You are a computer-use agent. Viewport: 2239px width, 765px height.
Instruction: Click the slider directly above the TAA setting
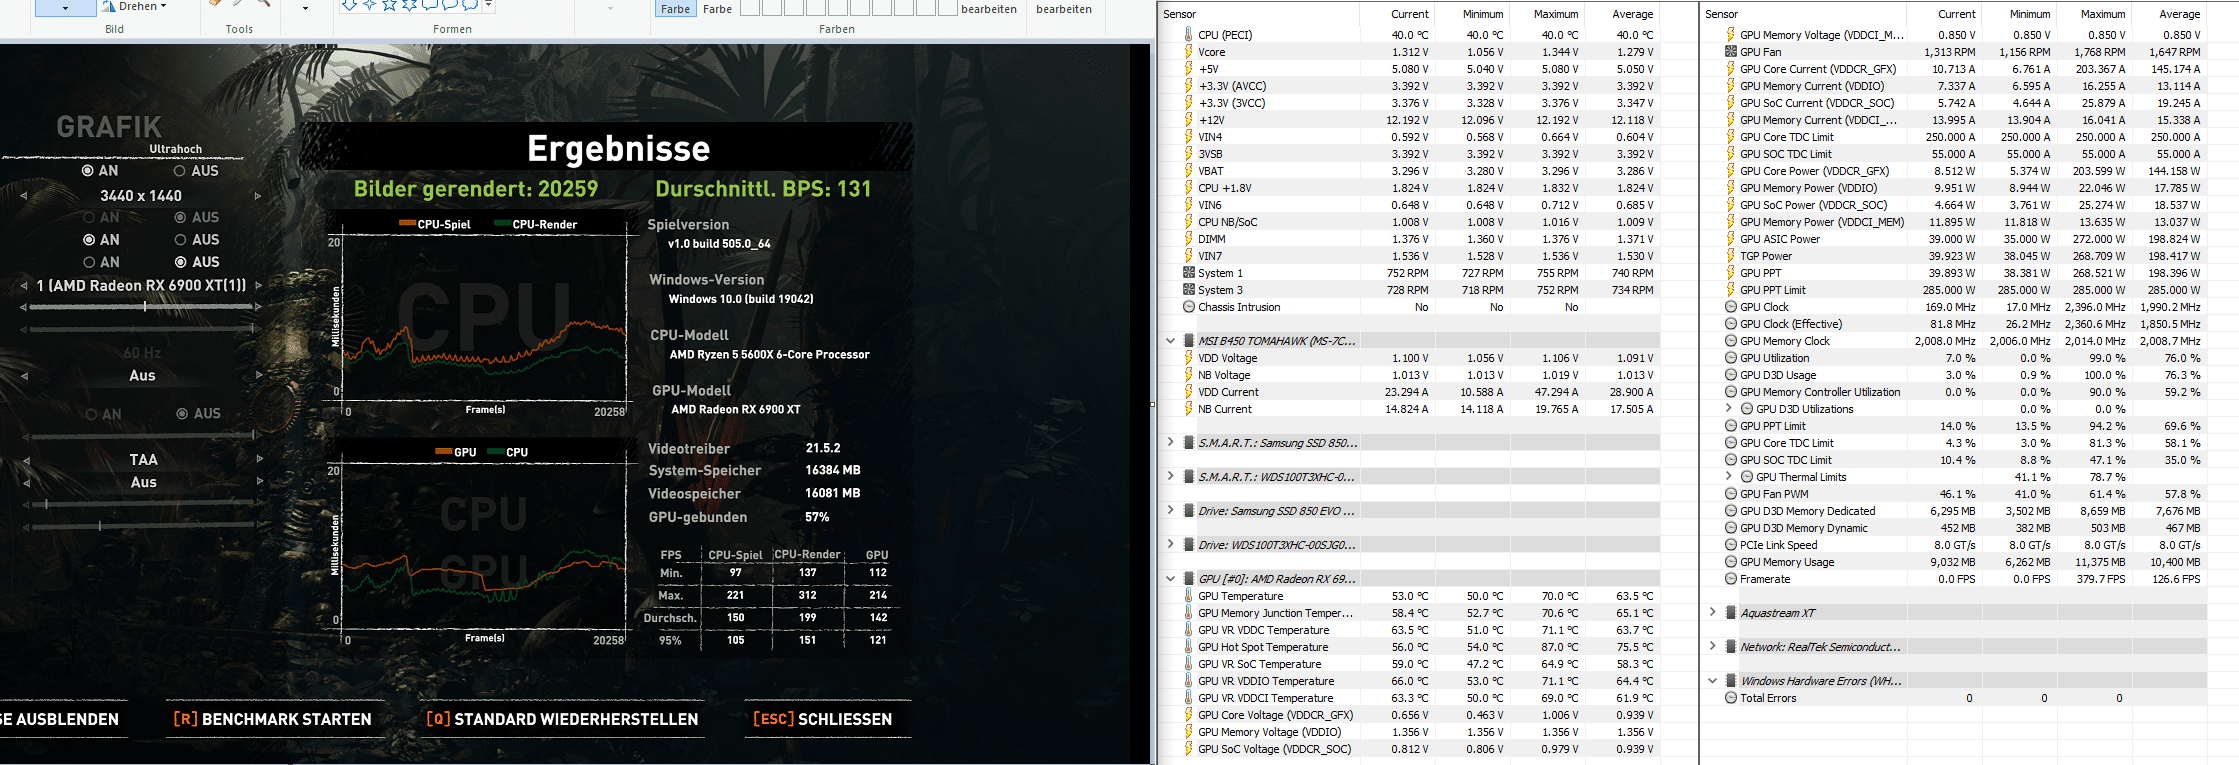pyautogui.click(x=140, y=436)
